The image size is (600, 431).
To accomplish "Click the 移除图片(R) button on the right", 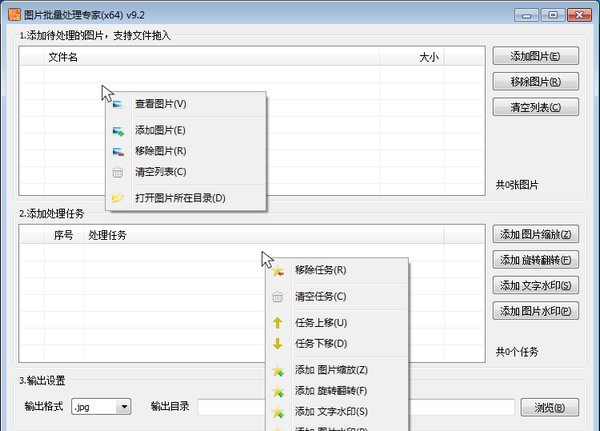I will [x=535, y=82].
